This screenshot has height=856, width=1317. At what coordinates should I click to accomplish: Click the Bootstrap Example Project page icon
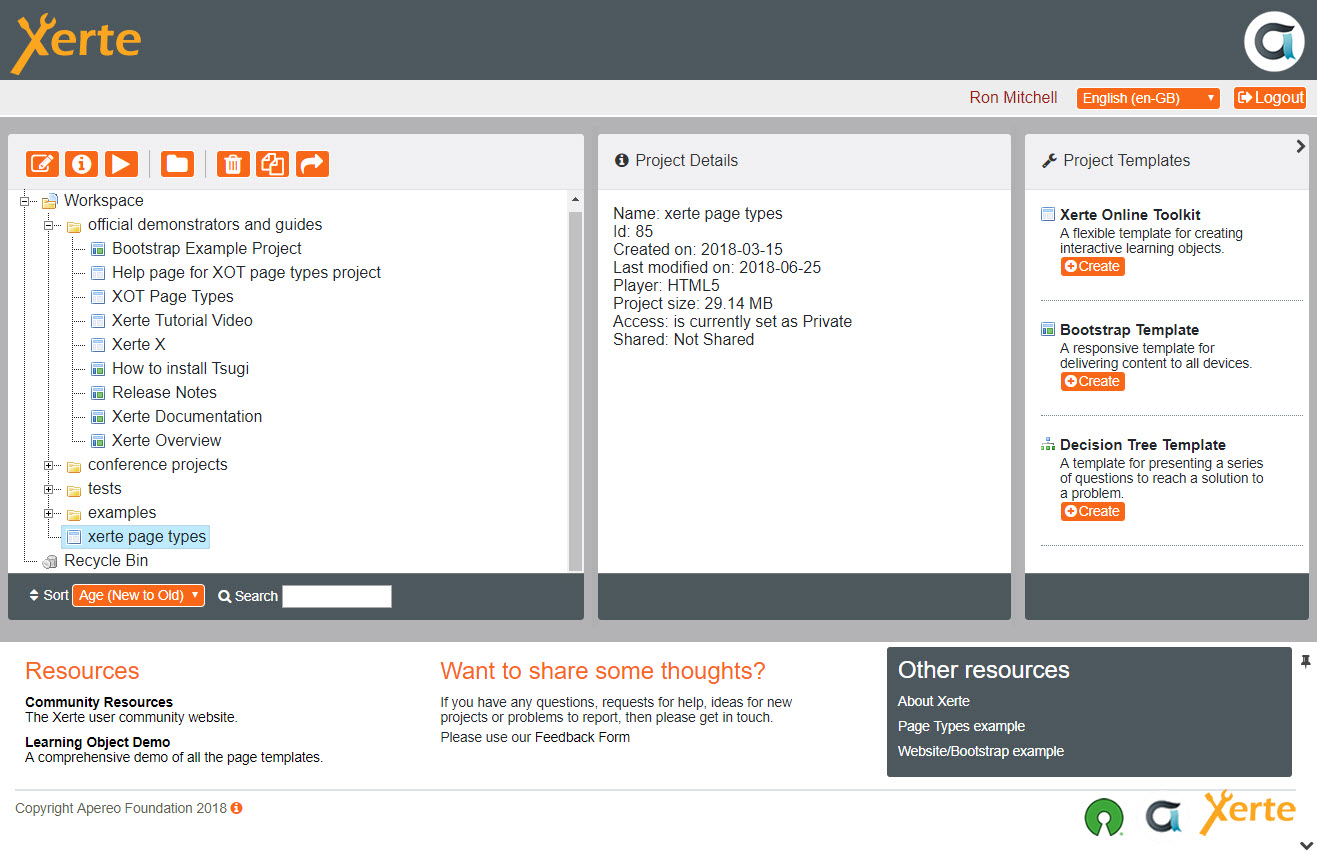(98, 249)
